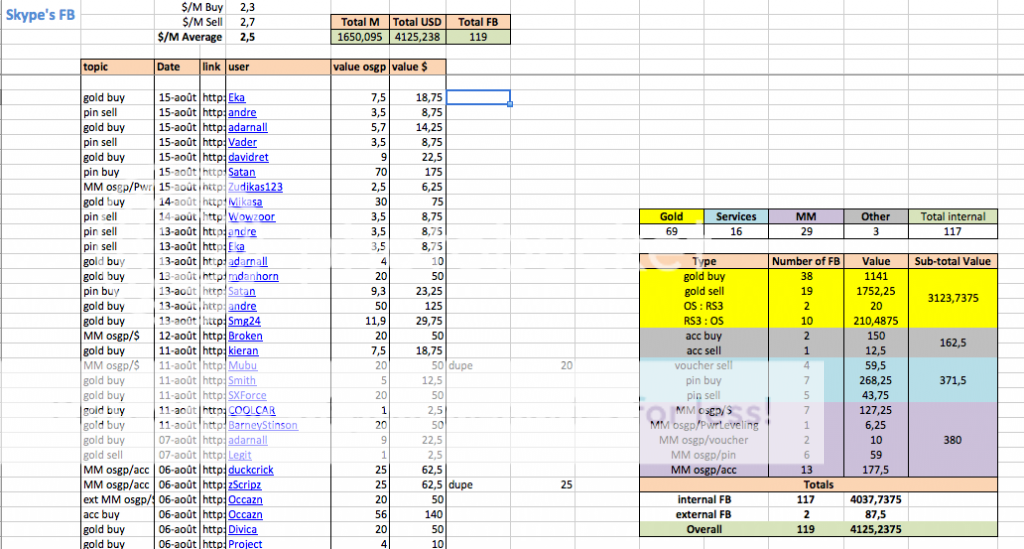The height and width of the screenshot is (549, 1024).
Task: Click the "Total USD" header cell
Action: (x=417, y=22)
